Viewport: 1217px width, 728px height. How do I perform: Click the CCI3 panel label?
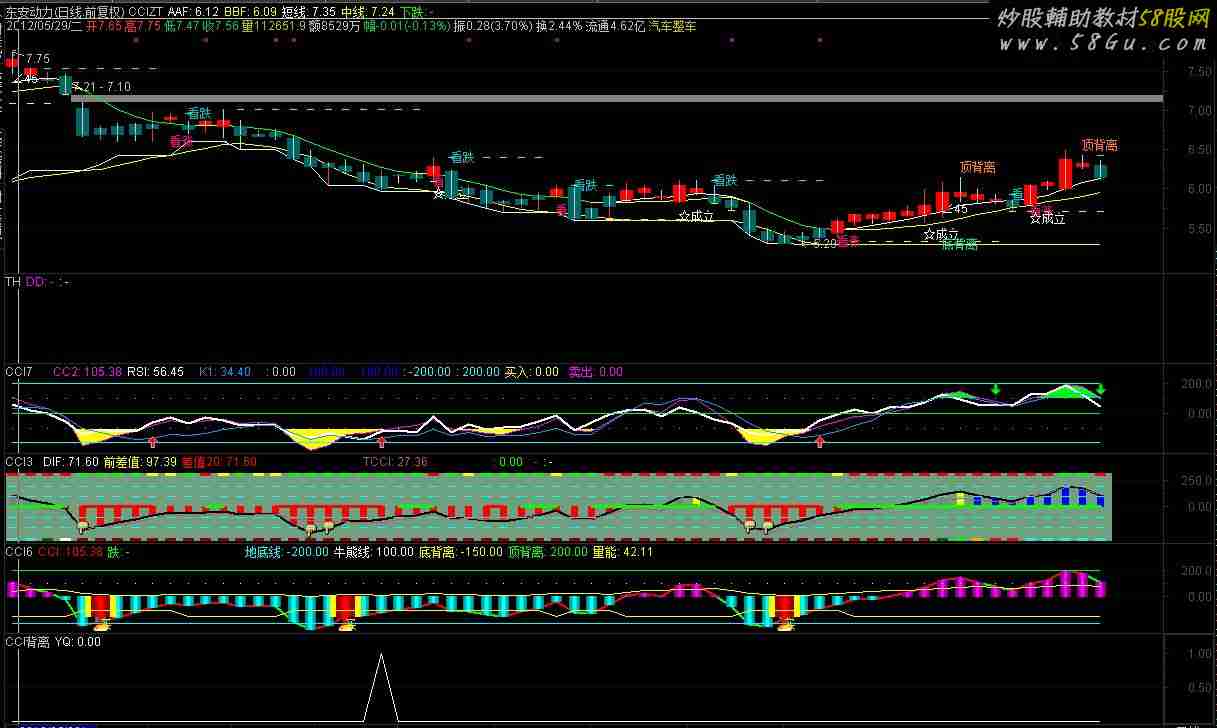pos(19,462)
